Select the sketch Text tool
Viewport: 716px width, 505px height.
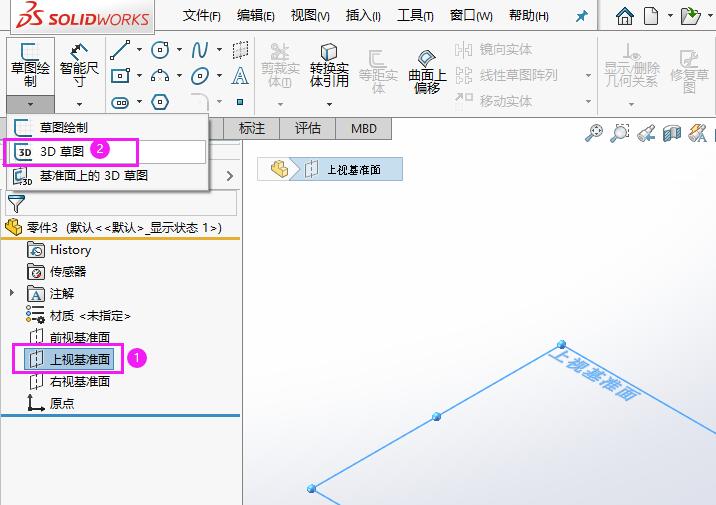(240, 76)
